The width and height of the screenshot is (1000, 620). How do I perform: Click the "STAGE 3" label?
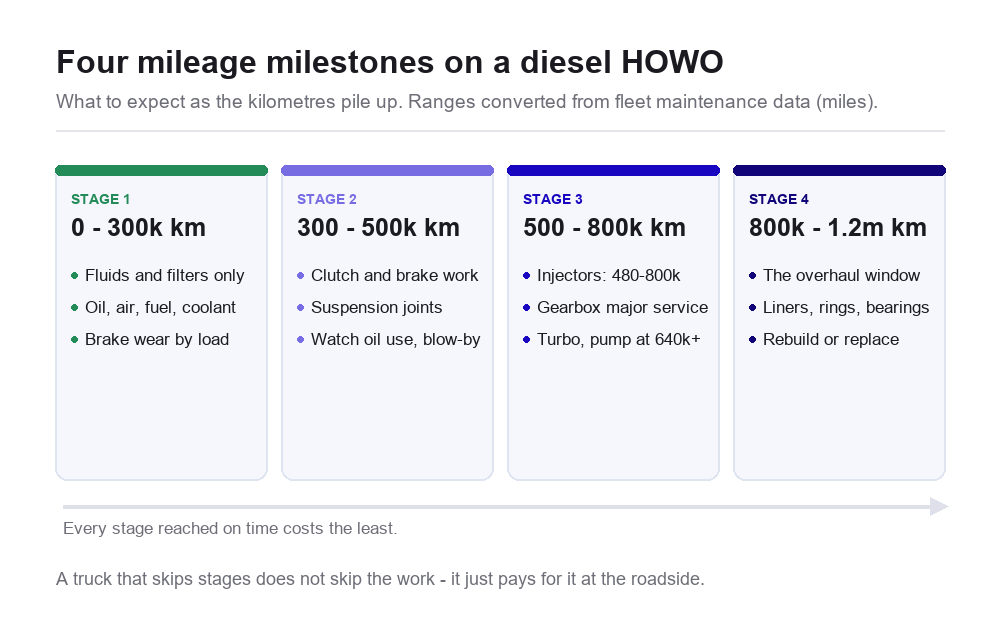(x=552, y=199)
